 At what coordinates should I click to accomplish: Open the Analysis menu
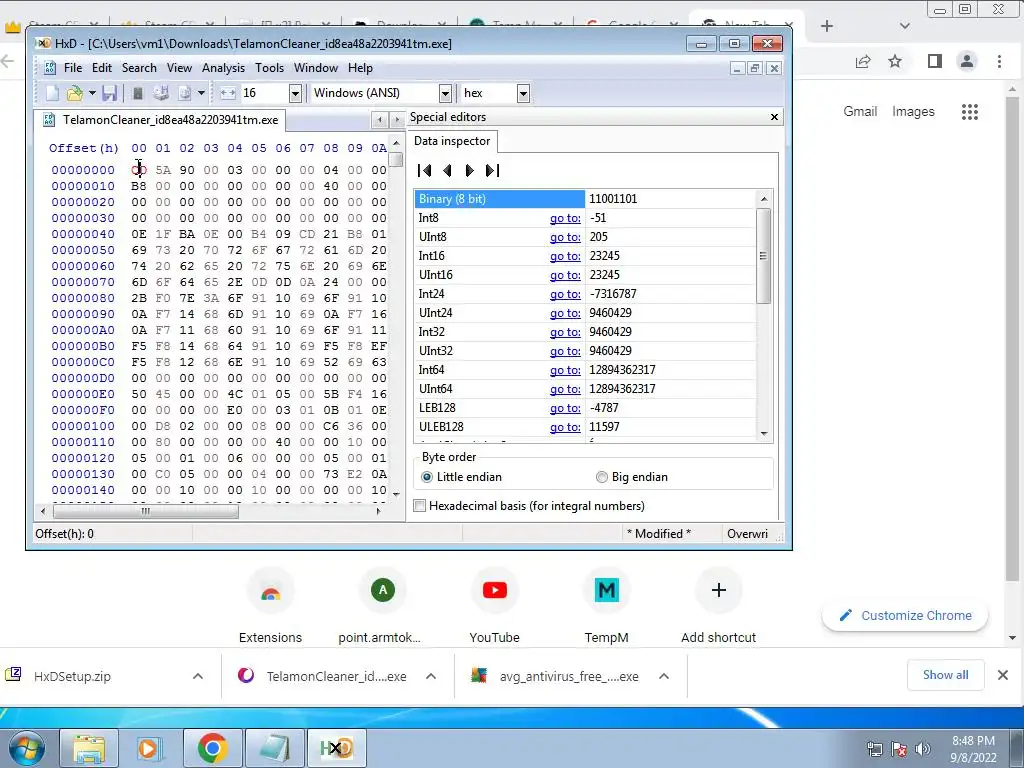pos(223,68)
